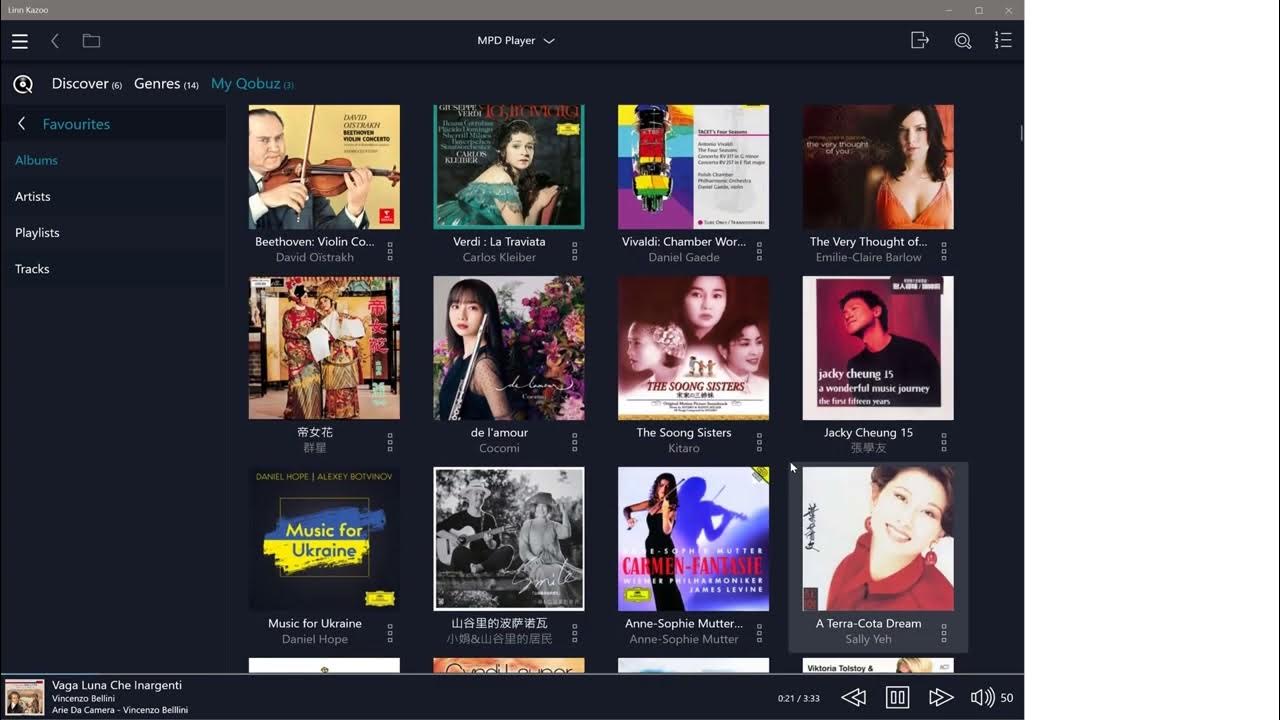The width and height of the screenshot is (1280, 720).
Task: Open the 帝女花 album cover
Action: [324, 348]
